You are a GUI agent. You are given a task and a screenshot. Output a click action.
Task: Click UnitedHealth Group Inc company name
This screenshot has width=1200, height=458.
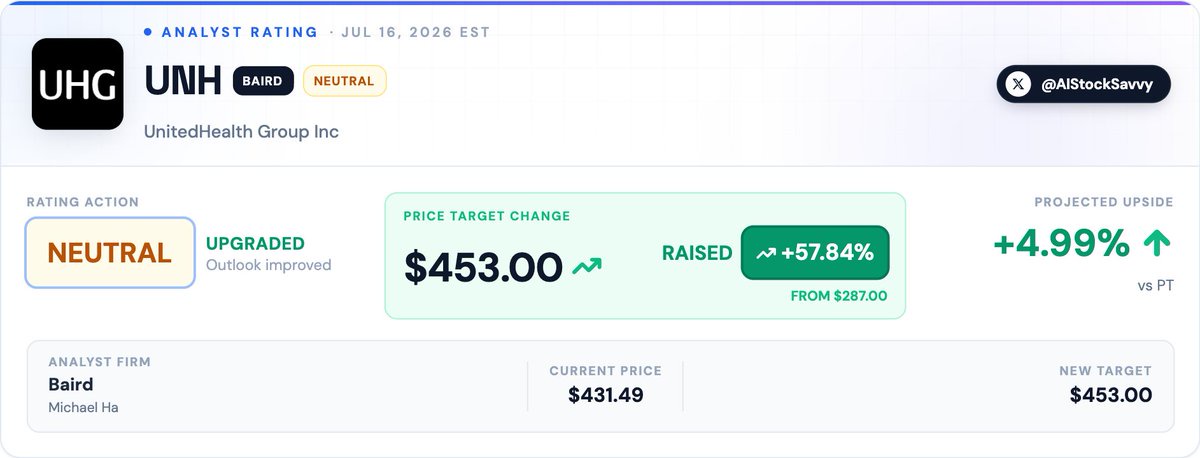(241, 132)
